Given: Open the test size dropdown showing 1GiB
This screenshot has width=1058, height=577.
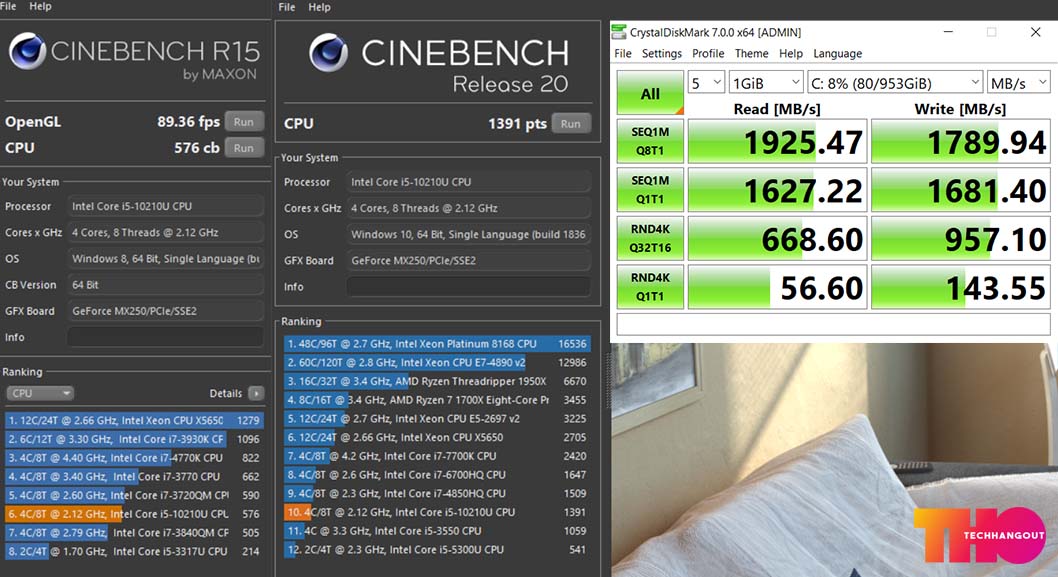Looking at the screenshot, I should [x=767, y=83].
